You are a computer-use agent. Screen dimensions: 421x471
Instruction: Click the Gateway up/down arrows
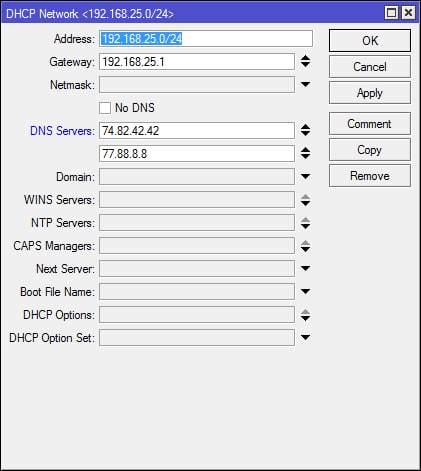point(305,61)
